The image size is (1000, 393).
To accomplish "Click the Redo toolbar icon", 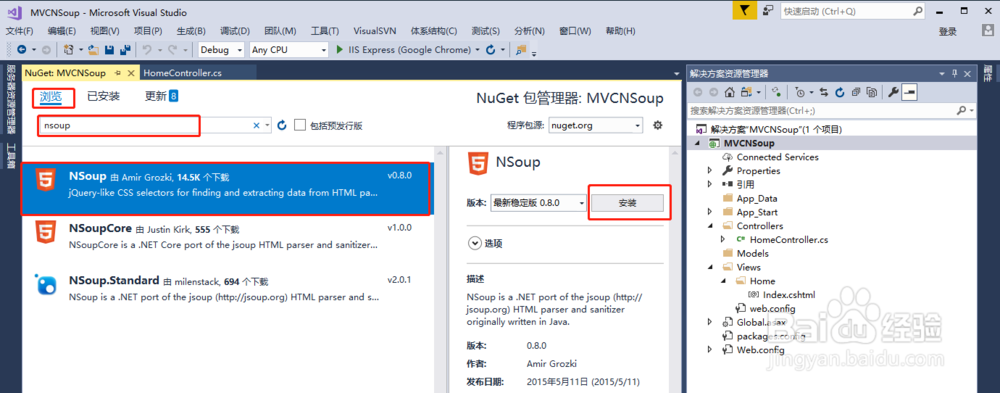I will [x=172, y=50].
